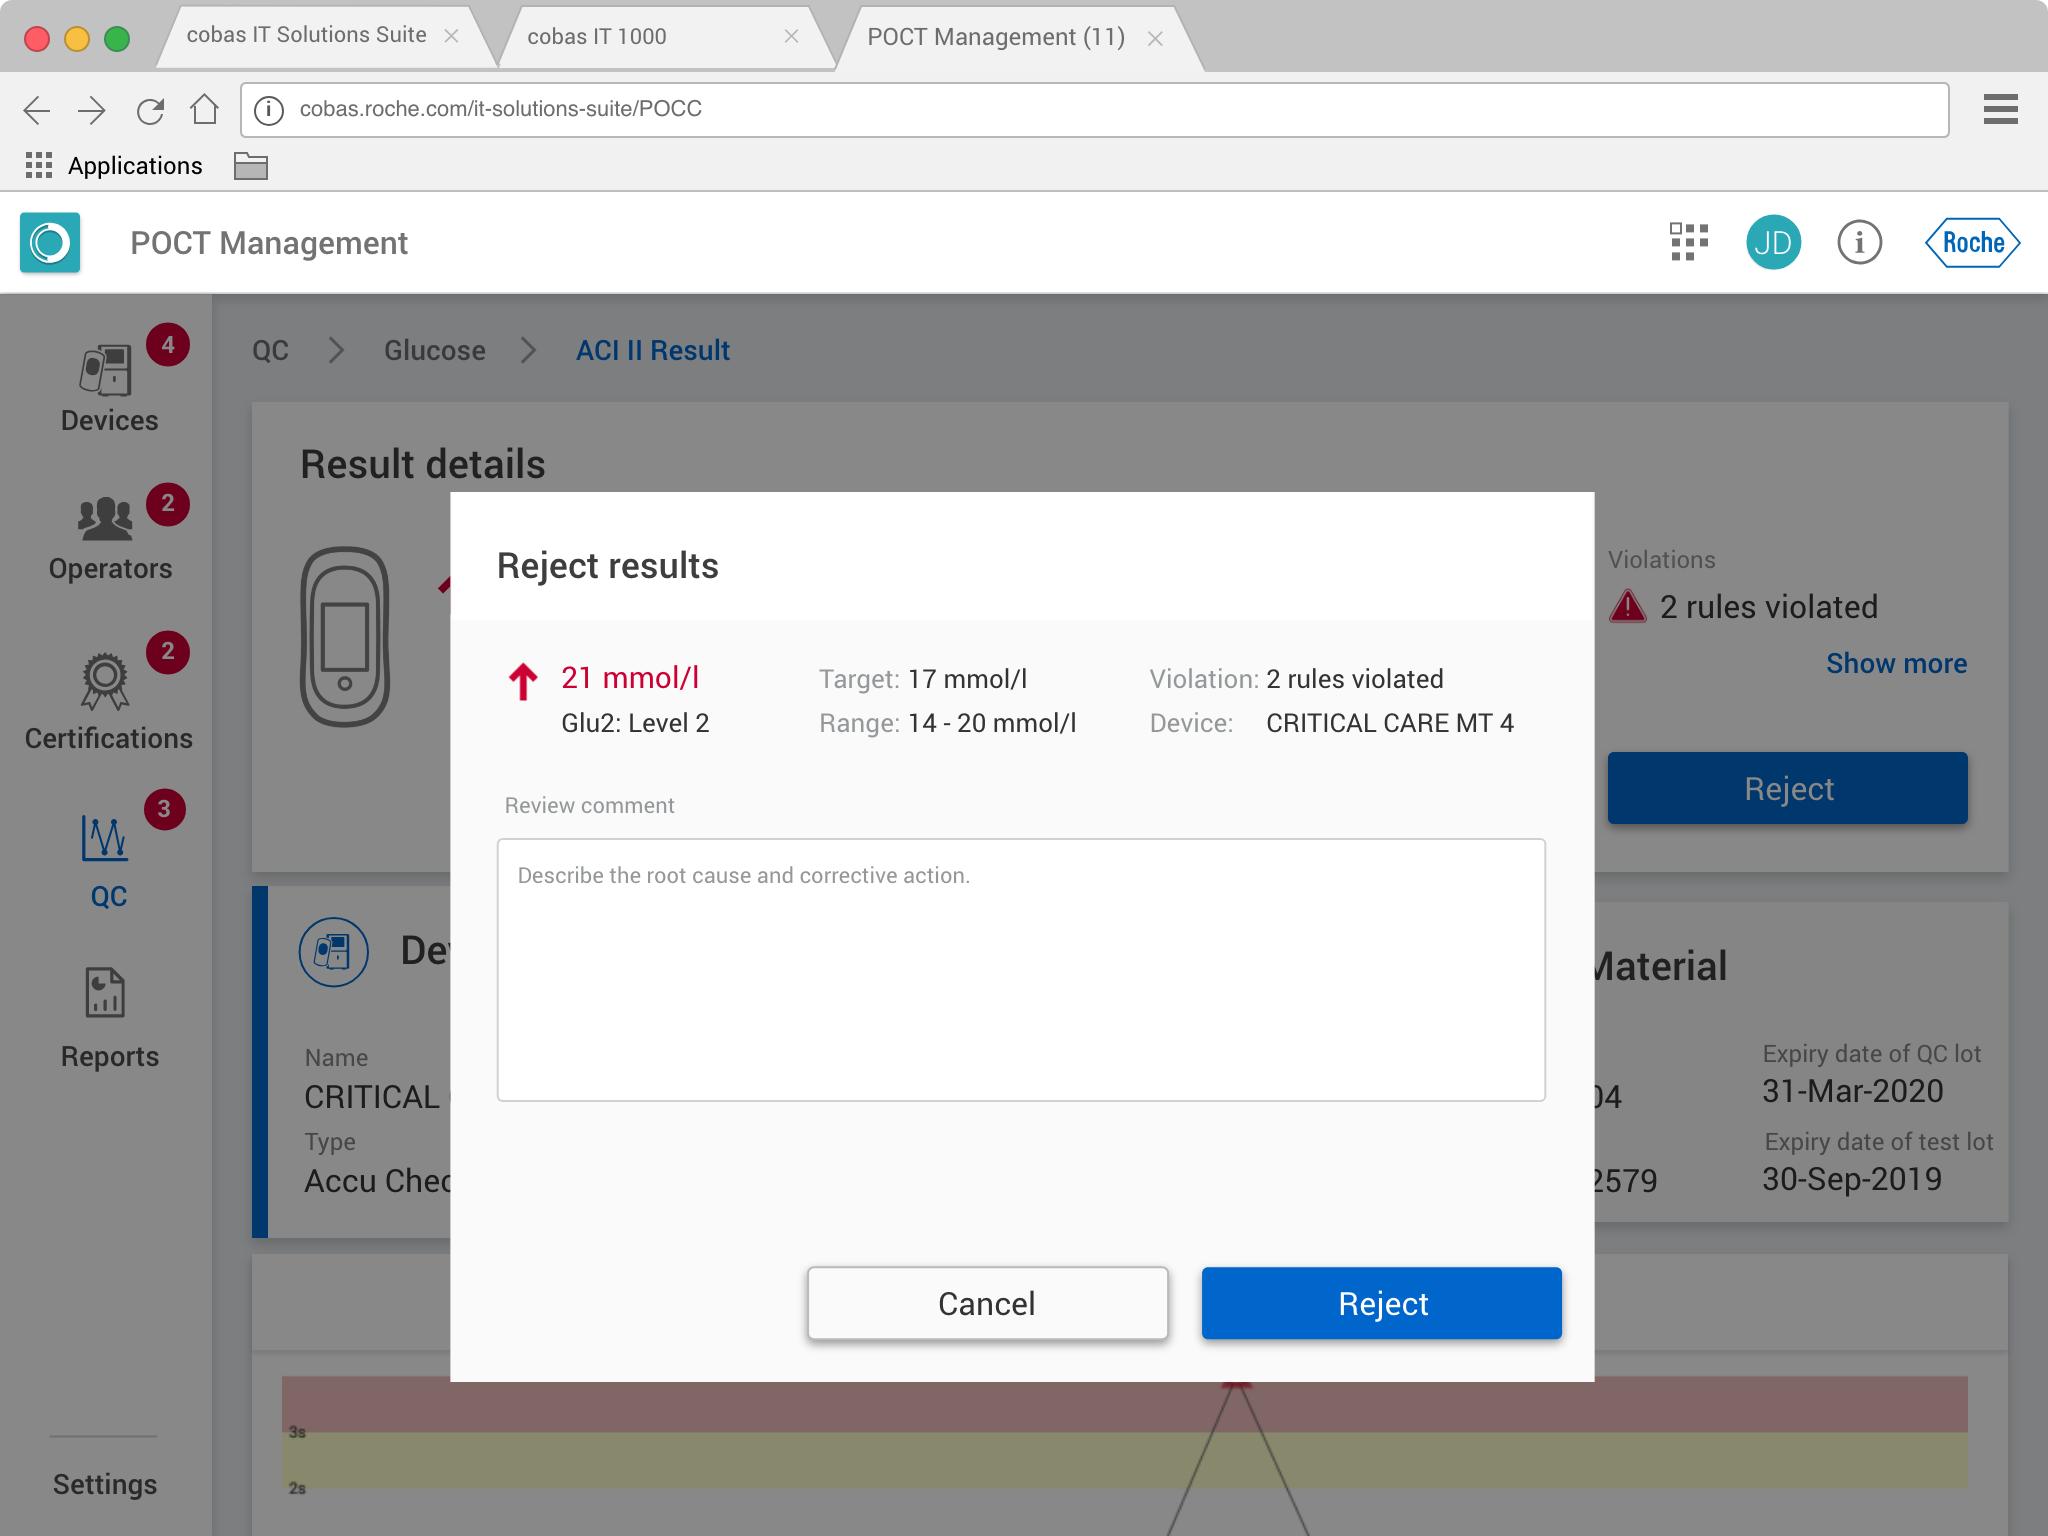Viewport: 2048px width, 1536px height.
Task: Switch to cobas IT 1000 tab
Action: click(x=597, y=37)
